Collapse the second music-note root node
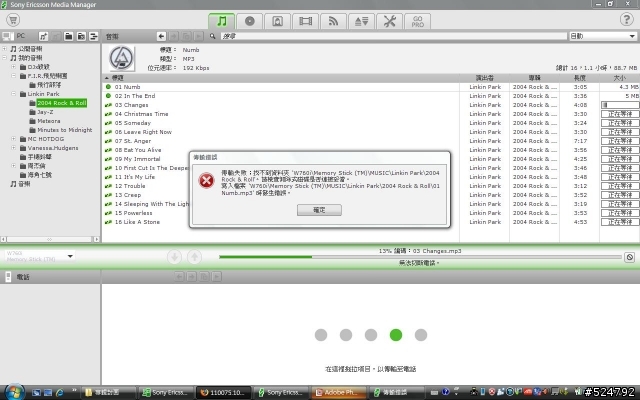The width and height of the screenshot is (640, 400). (x=4, y=58)
